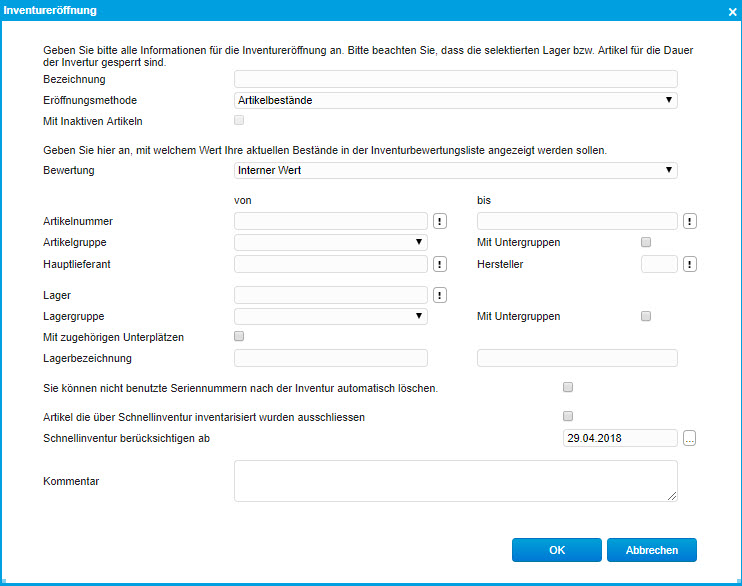Toggle exclusion of Schnellinventur articles checkbox
This screenshot has height=586, width=742.
tap(568, 416)
